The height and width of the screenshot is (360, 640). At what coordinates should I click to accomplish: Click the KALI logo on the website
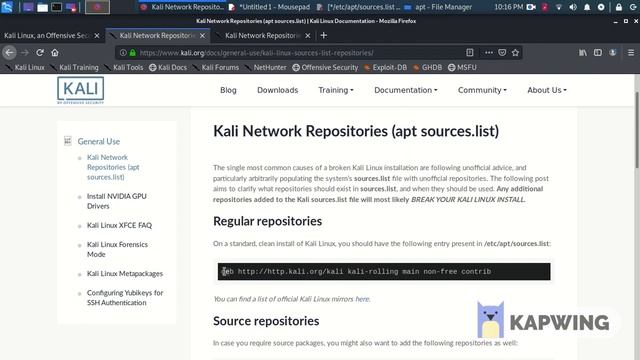[80, 90]
